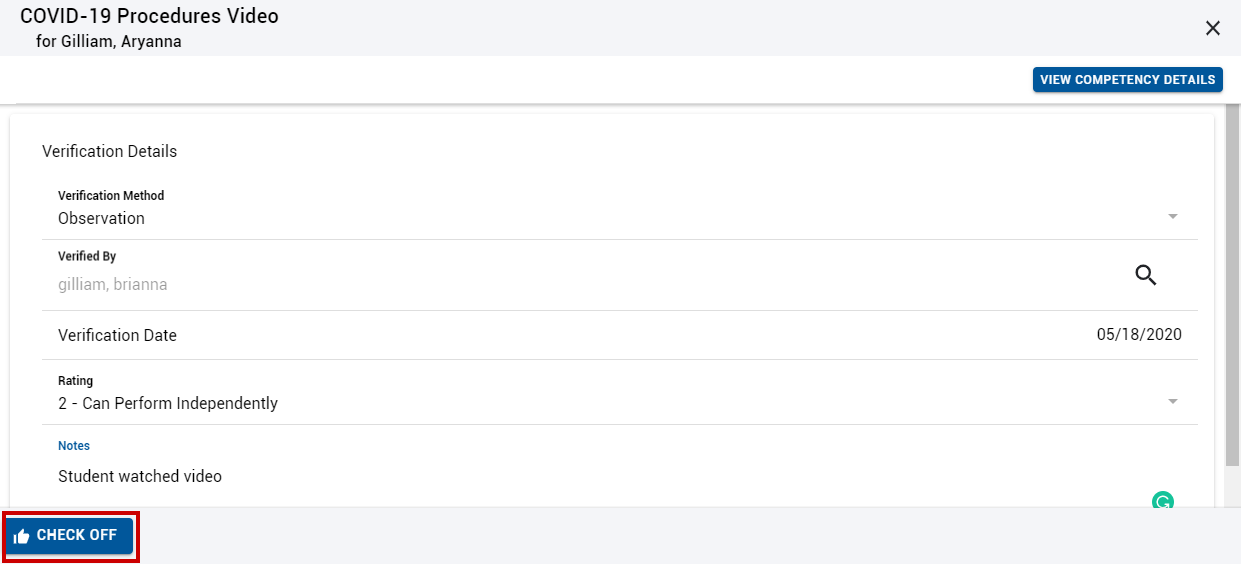Expand the Rating dropdown arrow
Screen dimensions: 1241x564
[x=1173, y=402]
